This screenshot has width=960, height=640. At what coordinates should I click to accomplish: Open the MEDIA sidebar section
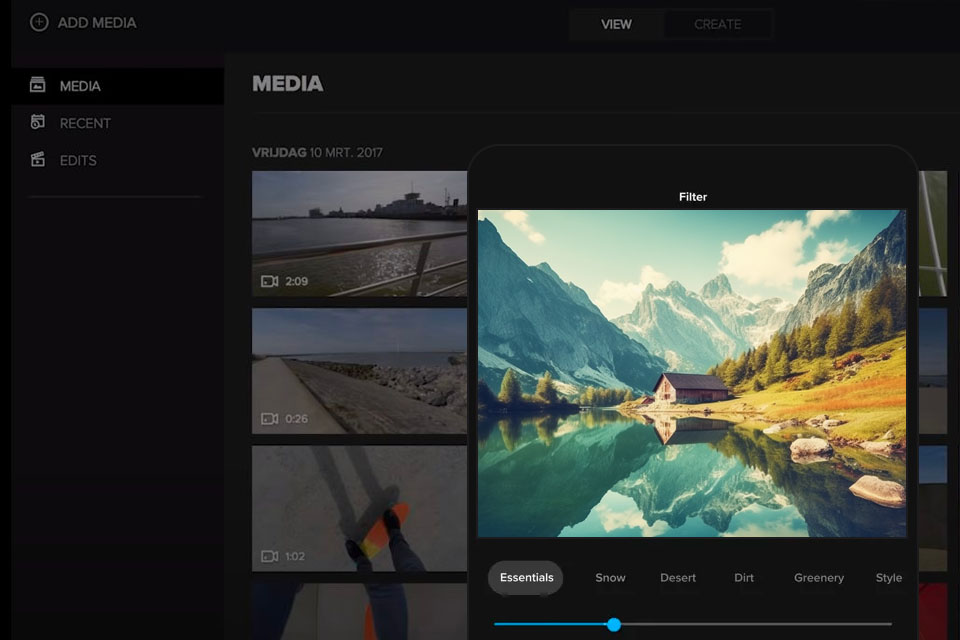(118, 86)
